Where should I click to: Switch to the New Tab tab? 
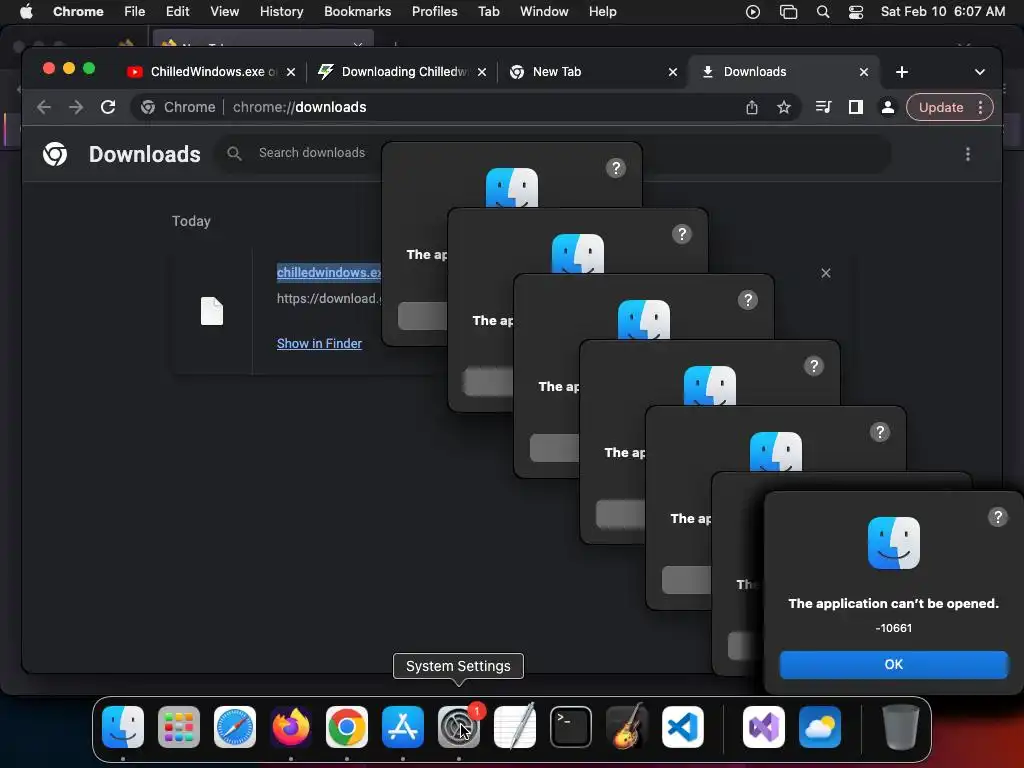click(592, 72)
